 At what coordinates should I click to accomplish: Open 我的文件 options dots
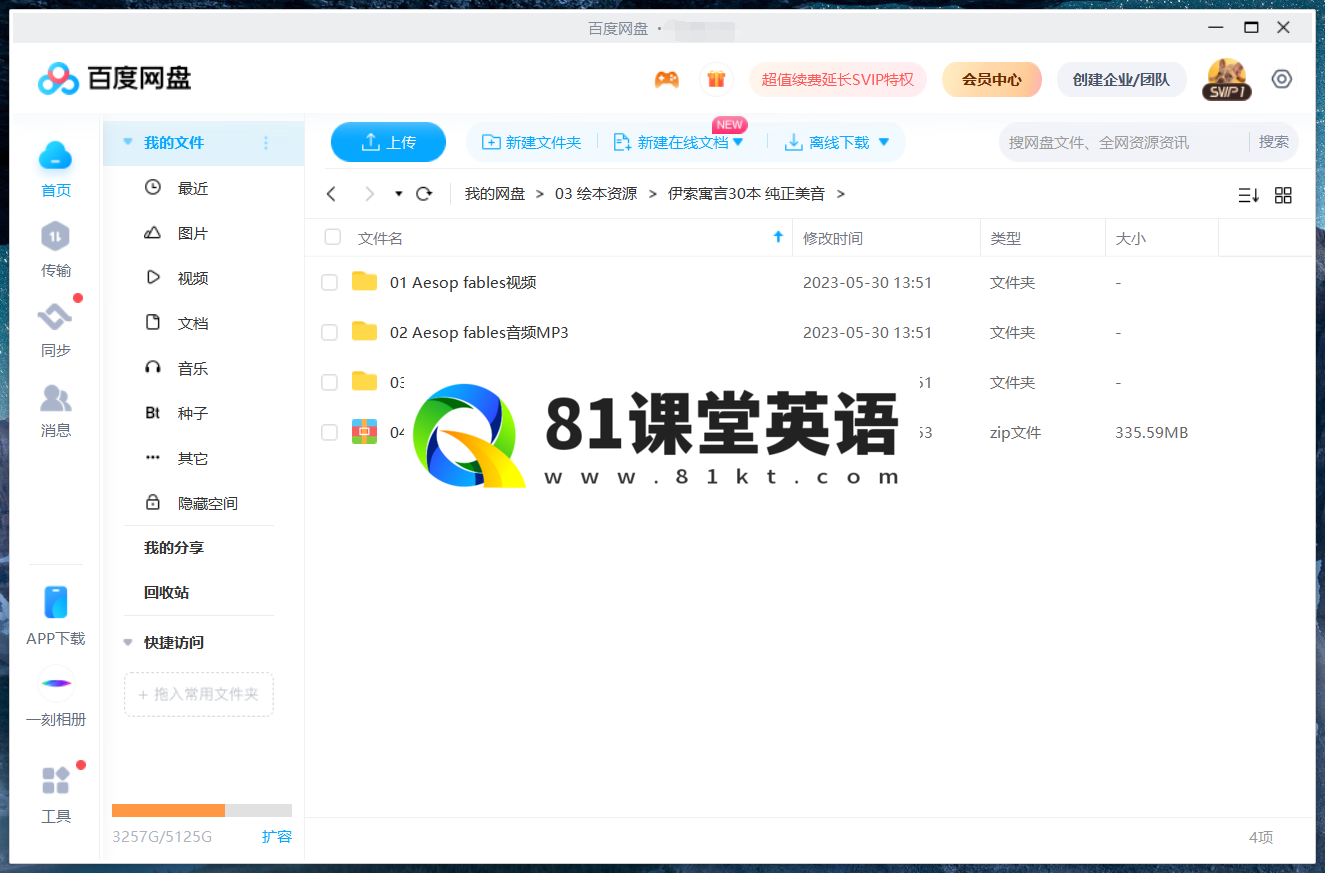point(266,143)
